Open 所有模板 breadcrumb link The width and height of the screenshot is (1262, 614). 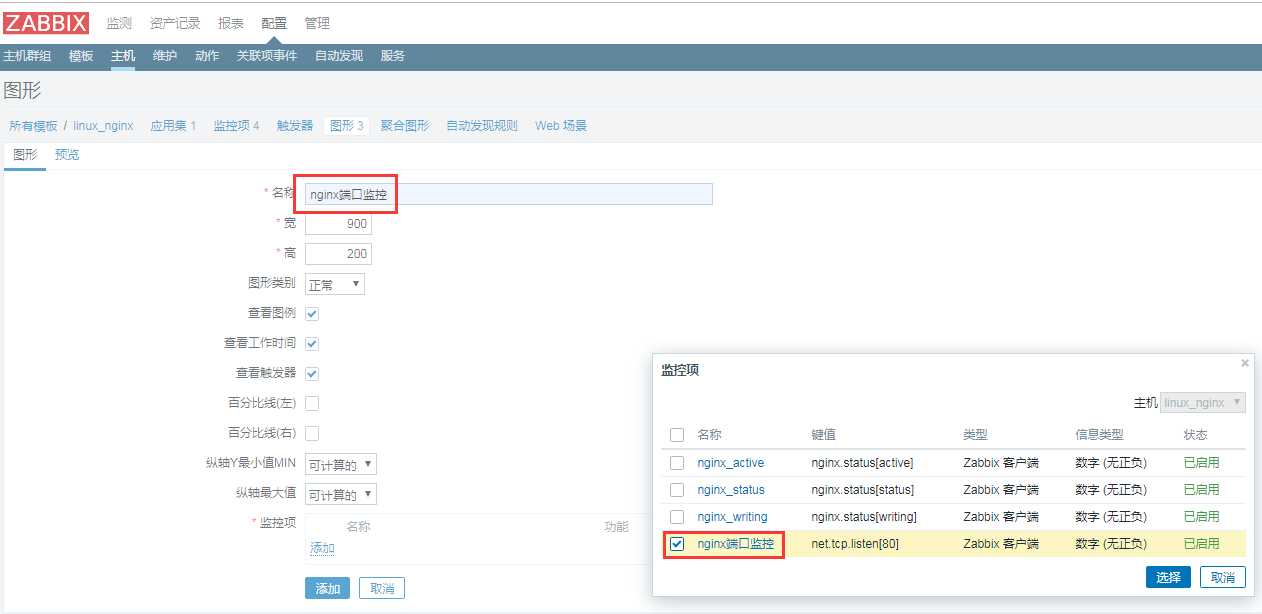point(33,126)
